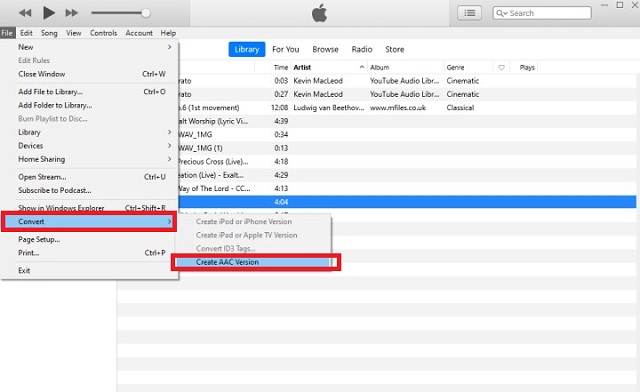Click the www.mfiles.co.uk album cell
Image resolution: width=640 pixels, height=392 pixels.
pyautogui.click(x=398, y=107)
